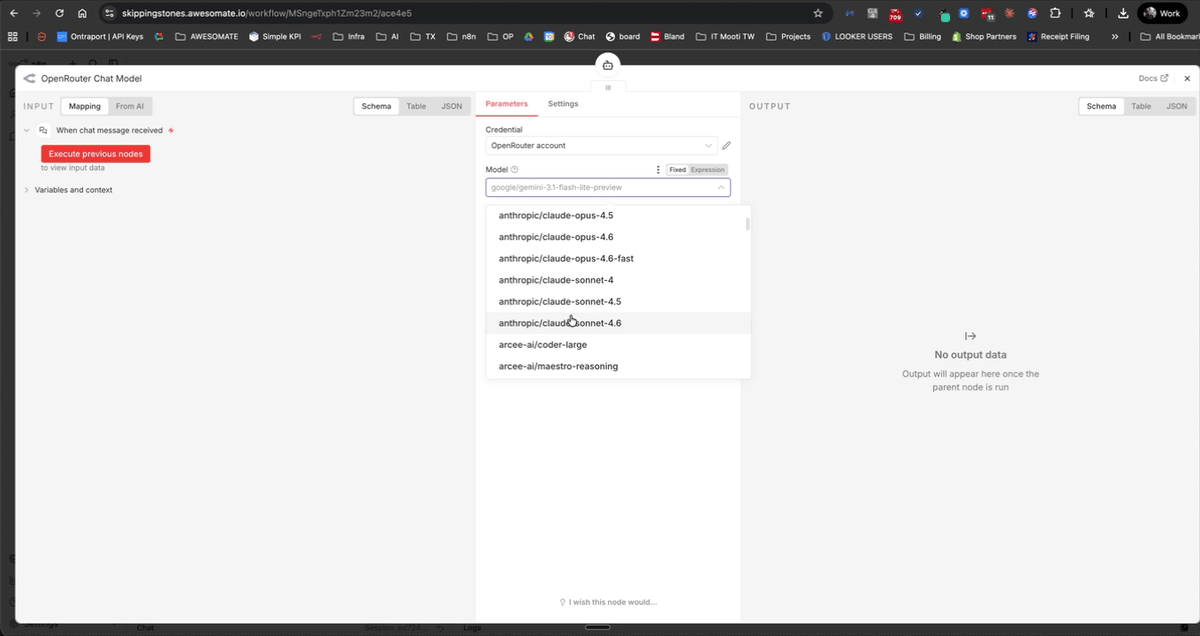Select the JSON view in the INPUT panel
This screenshot has width=1200, height=636.
pos(451,105)
